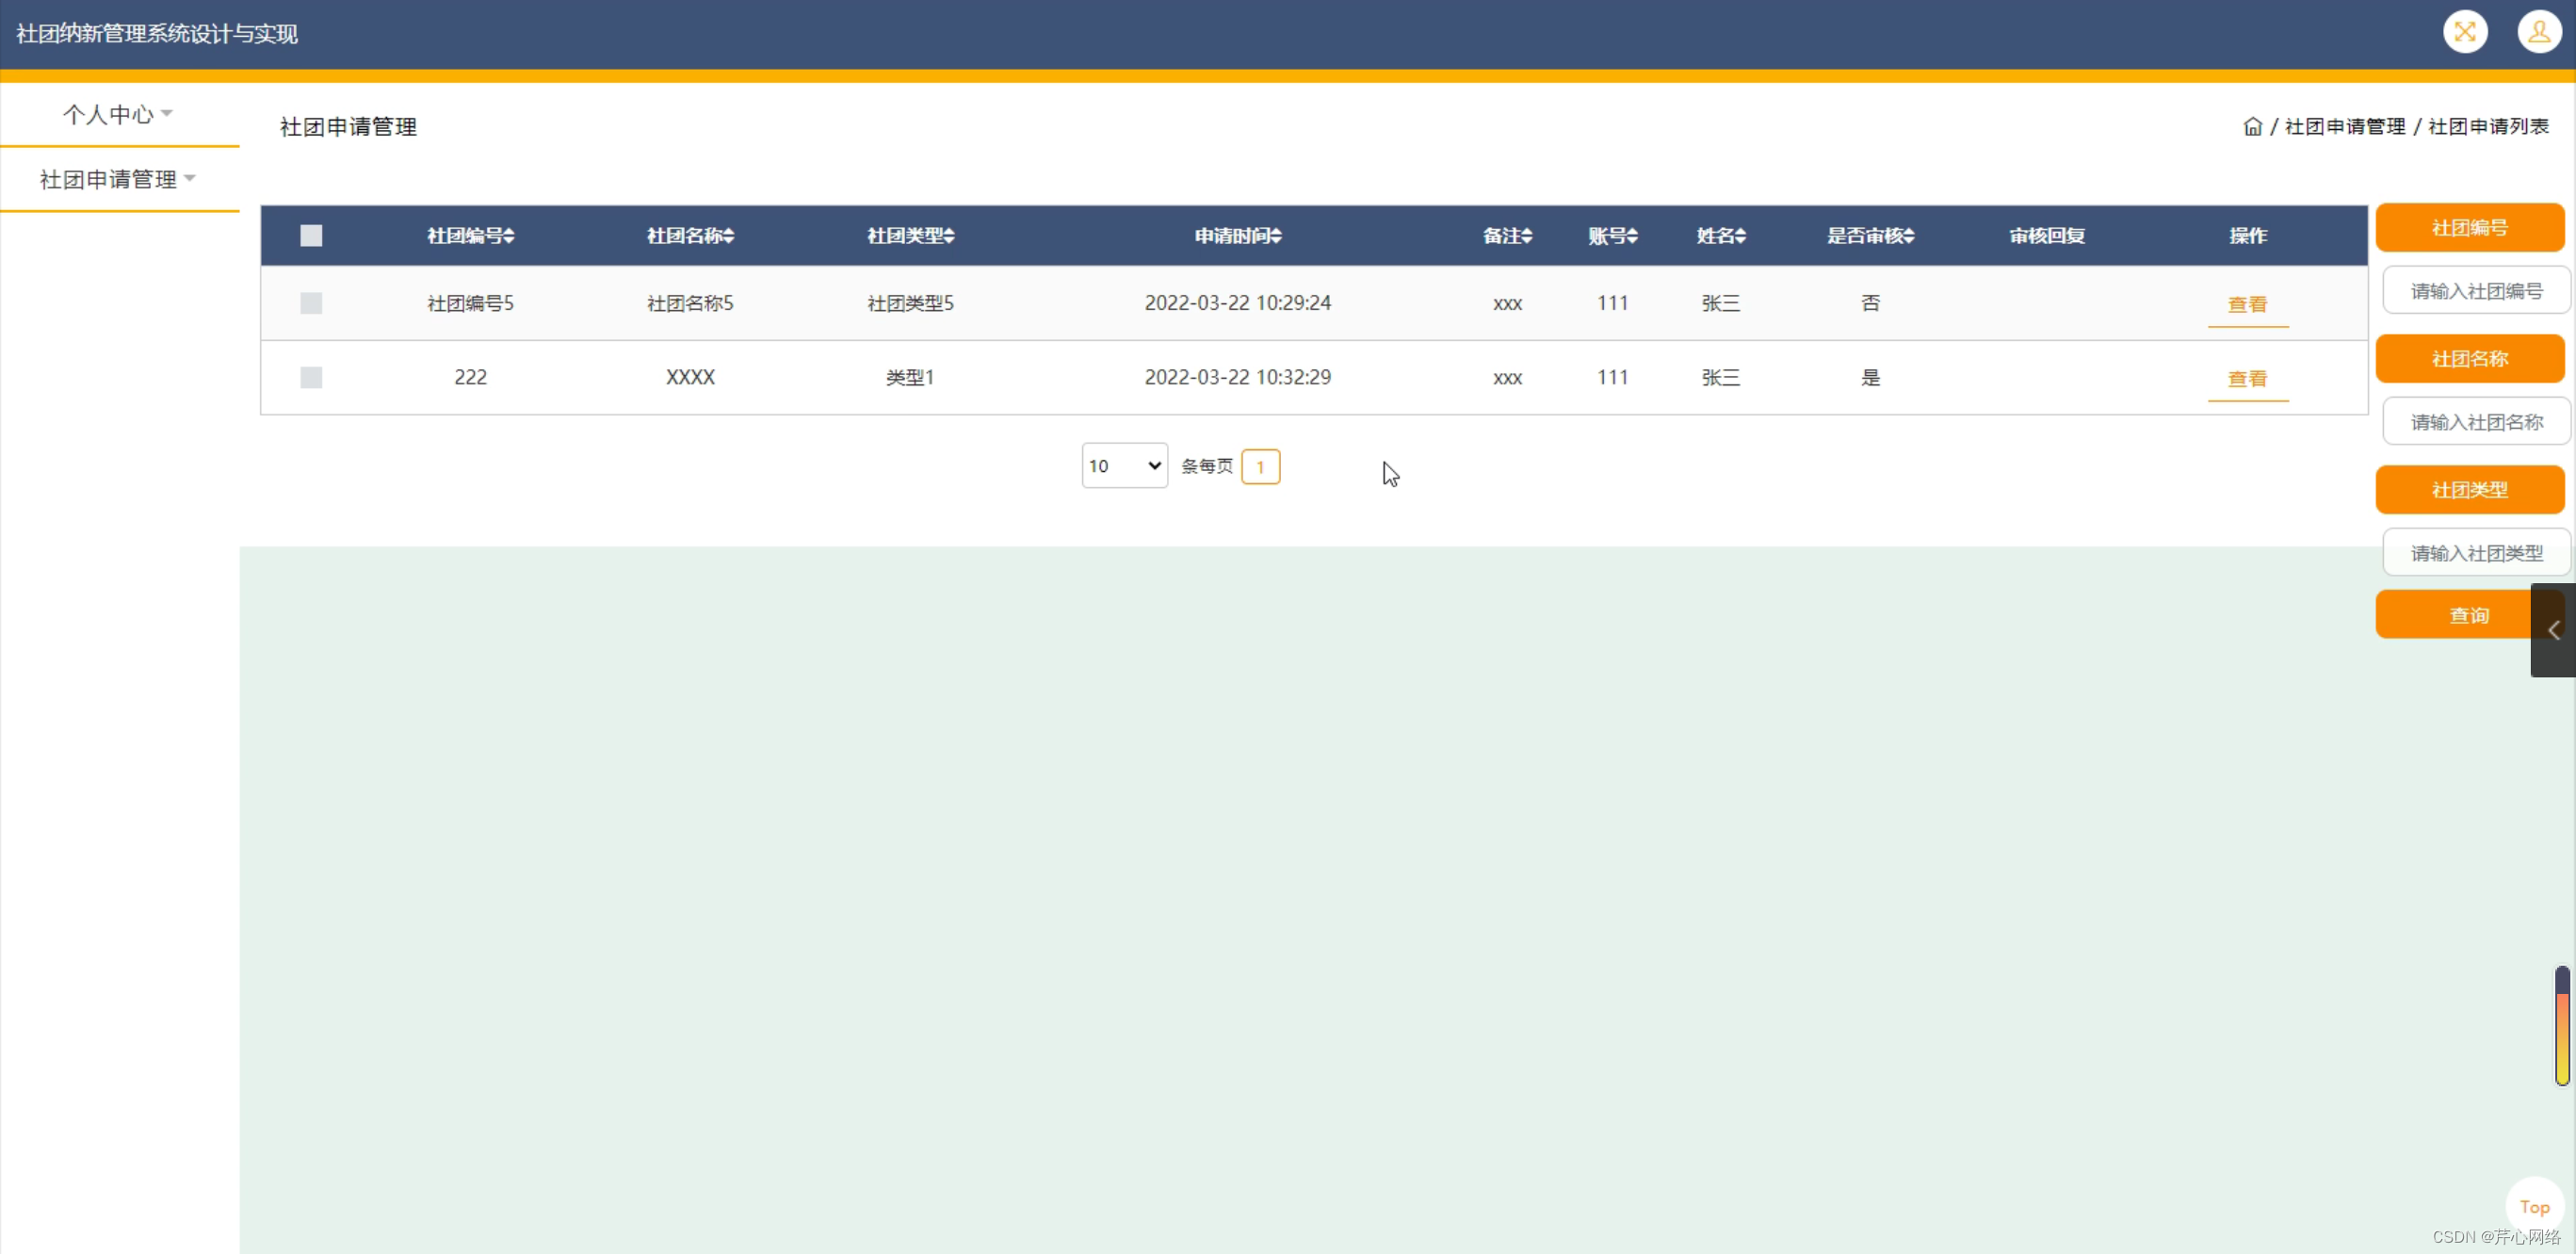Viewport: 2576px width, 1254px height.
Task: Sort by 社团编号 column arrows
Action: point(509,236)
